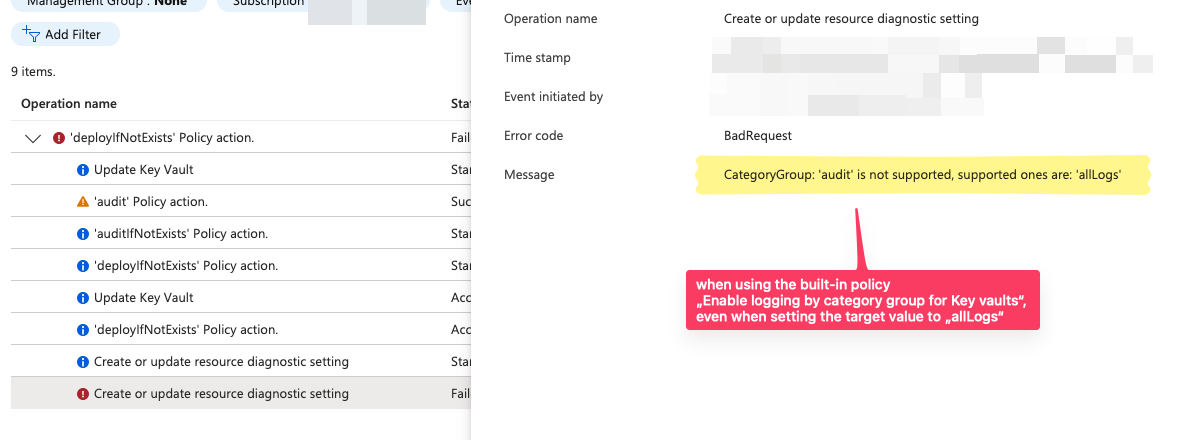The image size is (1190, 440).
Task: Open the first Update Key Vault operation
Action: [x=143, y=169]
